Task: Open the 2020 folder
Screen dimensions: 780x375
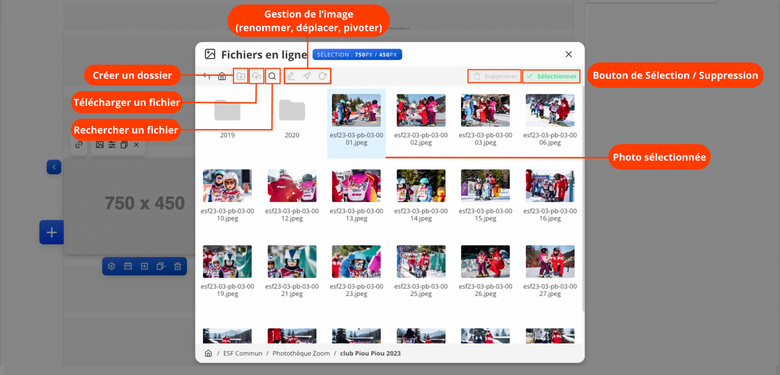Action: pyautogui.click(x=292, y=110)
